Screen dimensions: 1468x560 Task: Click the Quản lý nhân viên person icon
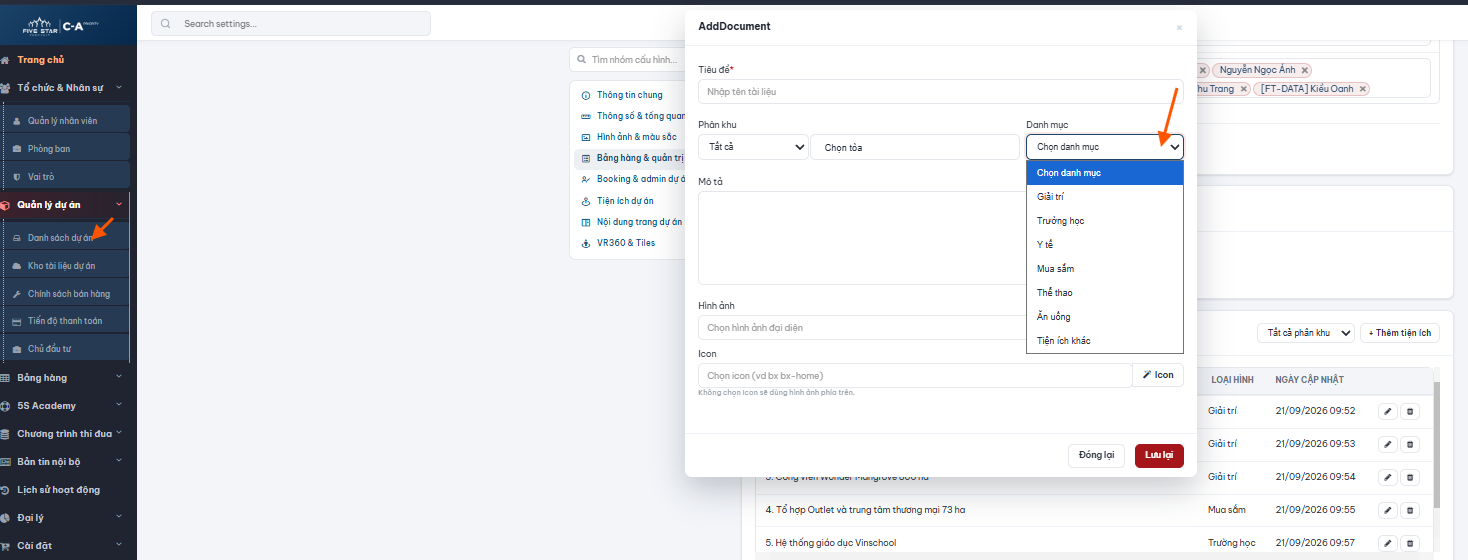click(17, 121)
